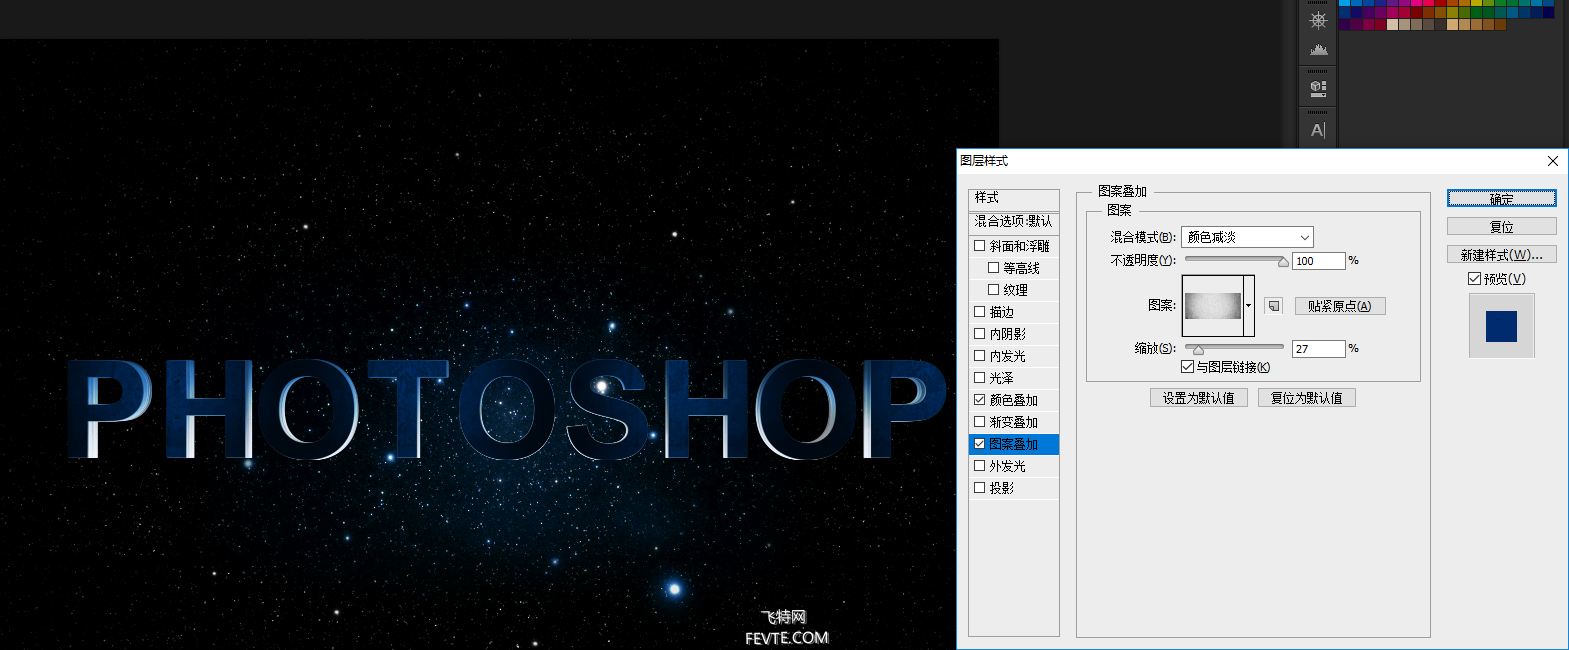
Task: Open the Histogram panel icon
Action: (x=1318, y=49)
